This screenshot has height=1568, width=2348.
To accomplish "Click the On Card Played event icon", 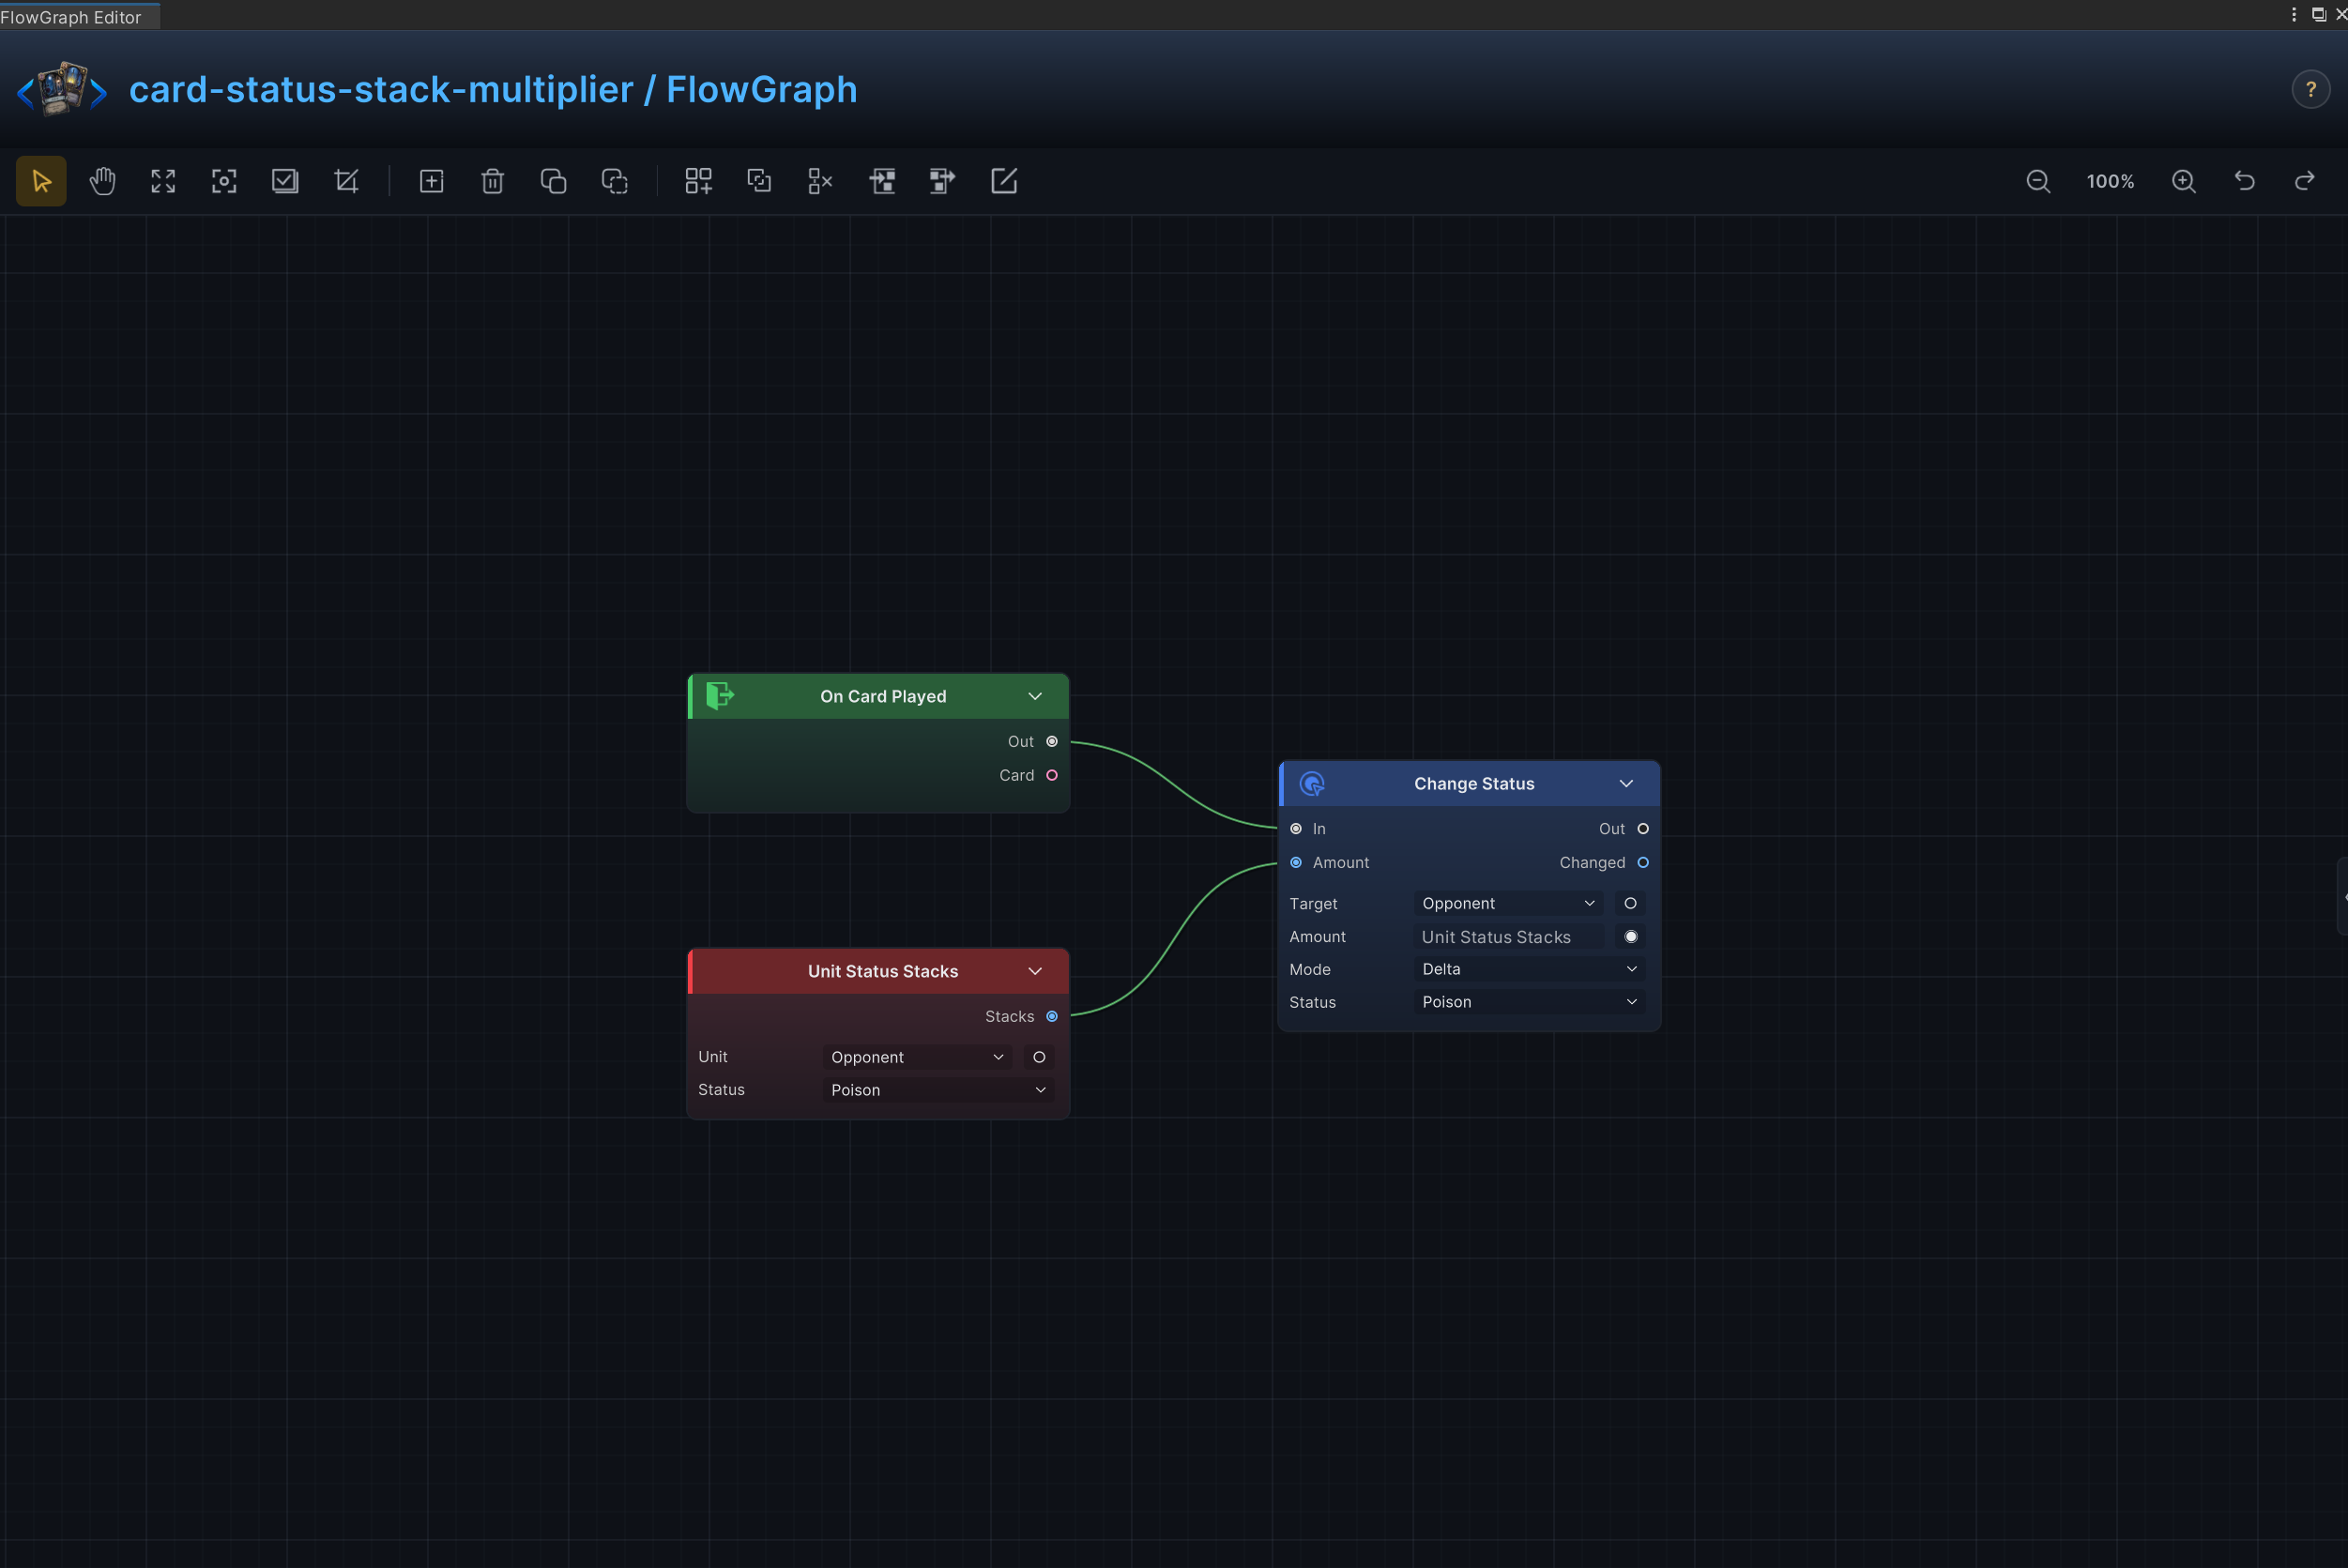I will point(720,696).
